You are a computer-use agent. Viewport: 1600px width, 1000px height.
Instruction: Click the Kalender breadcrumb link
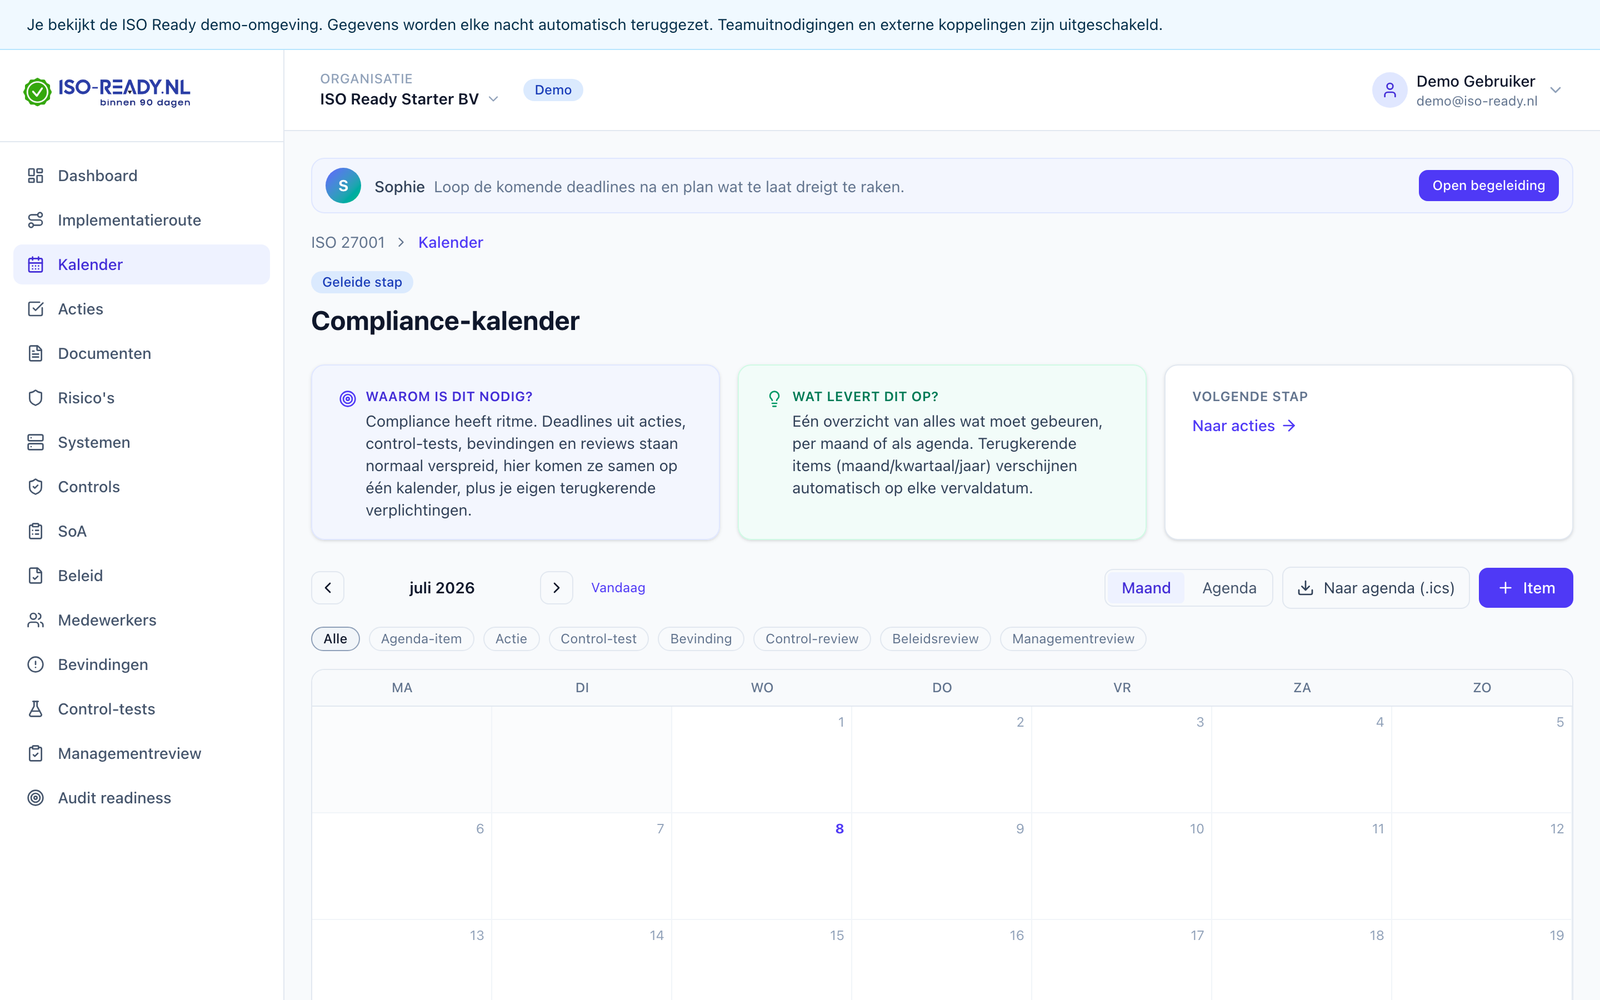tap(451, 242)
